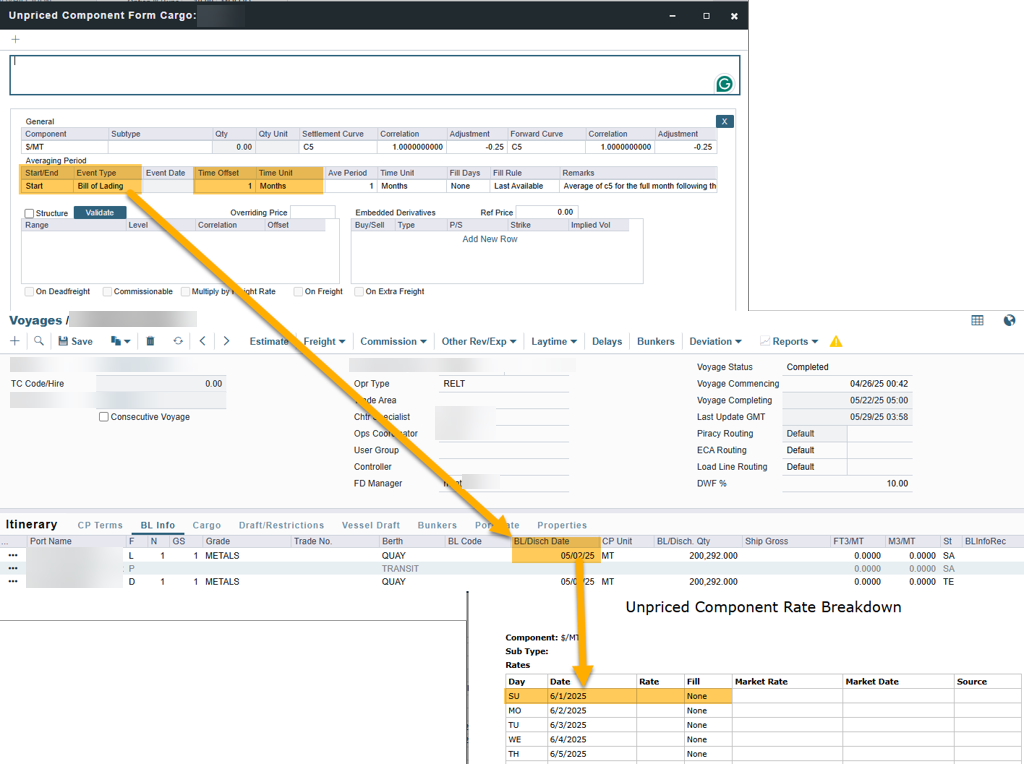This screenshot has height=764, width=1024.
Task: Click the refresh icon in Voyages toolbar
Action: click(x=178, y=341)
